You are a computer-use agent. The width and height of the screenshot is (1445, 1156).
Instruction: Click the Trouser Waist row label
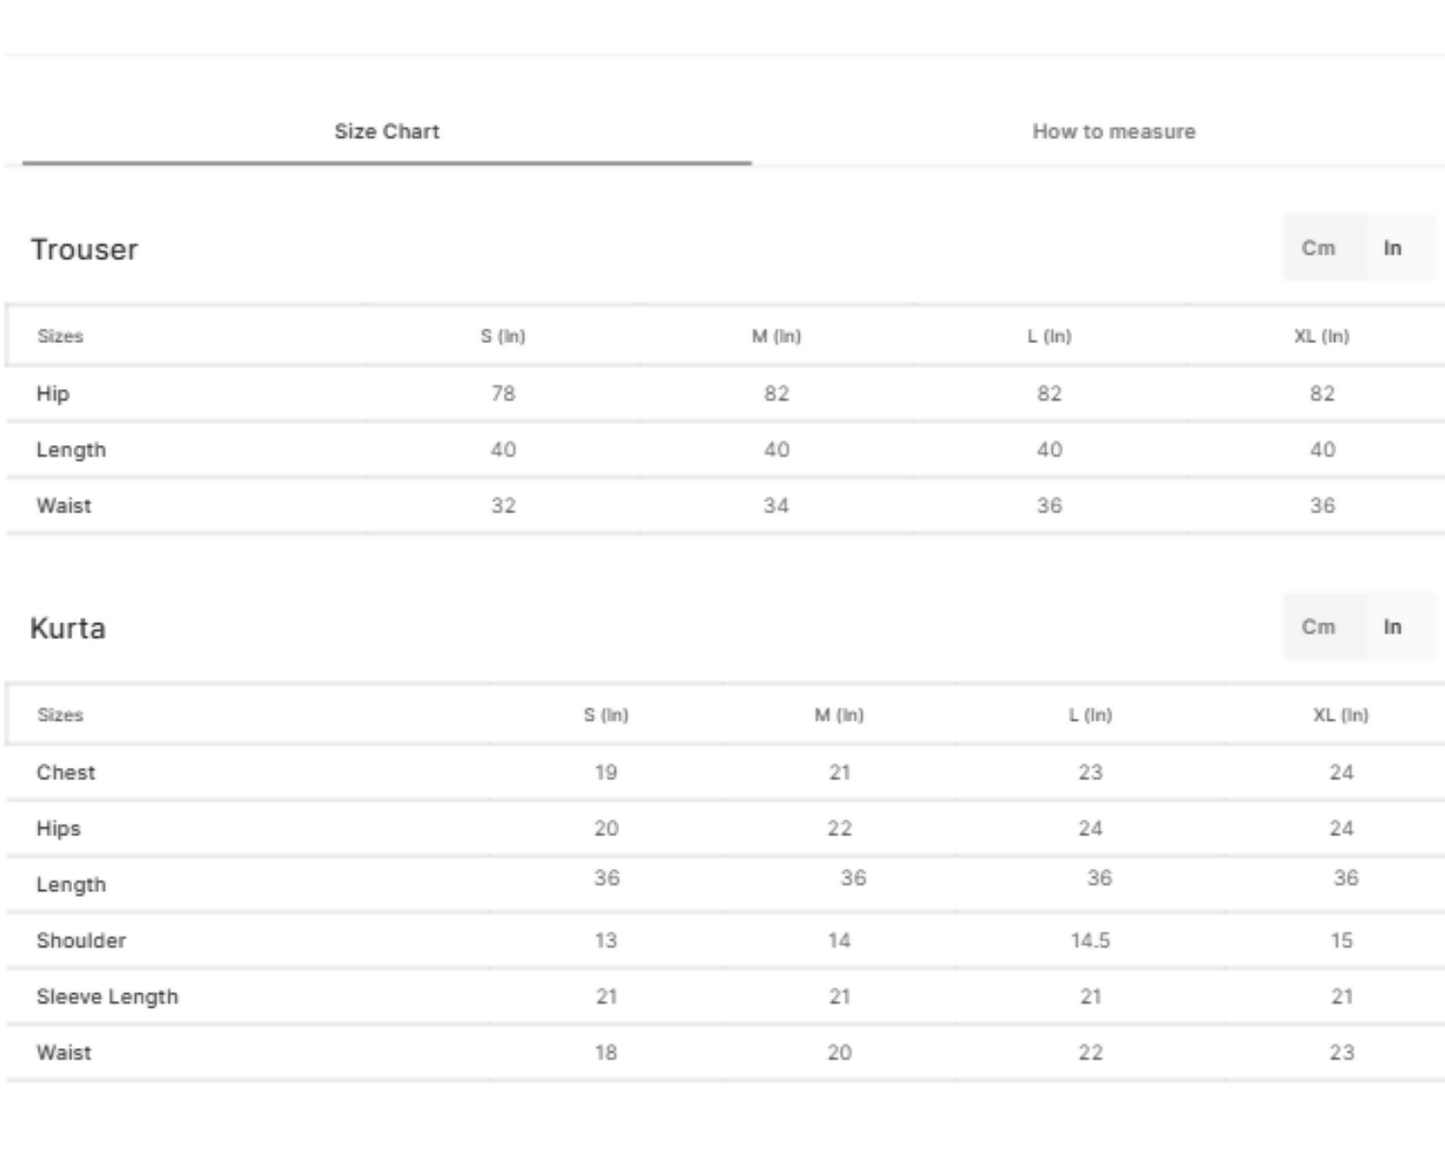(64, 505)
